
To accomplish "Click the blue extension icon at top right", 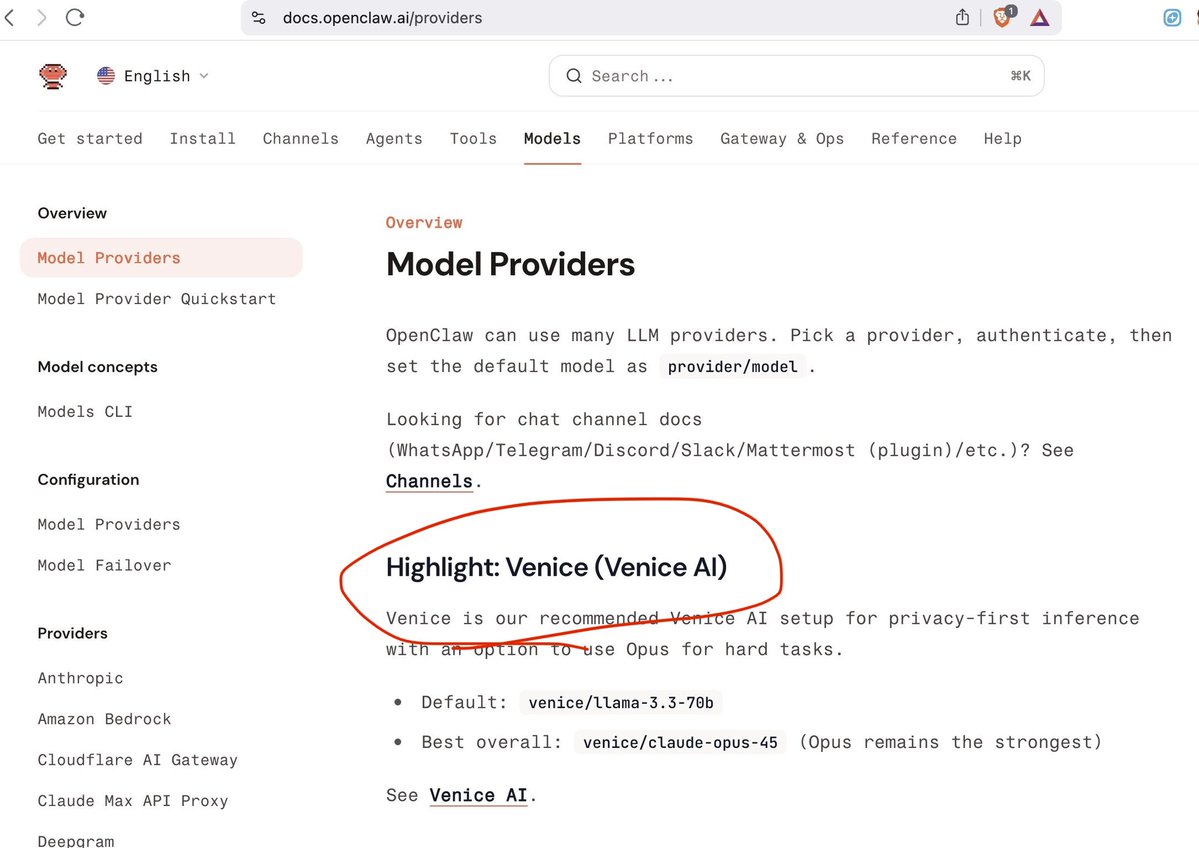I will point(1173,17).
